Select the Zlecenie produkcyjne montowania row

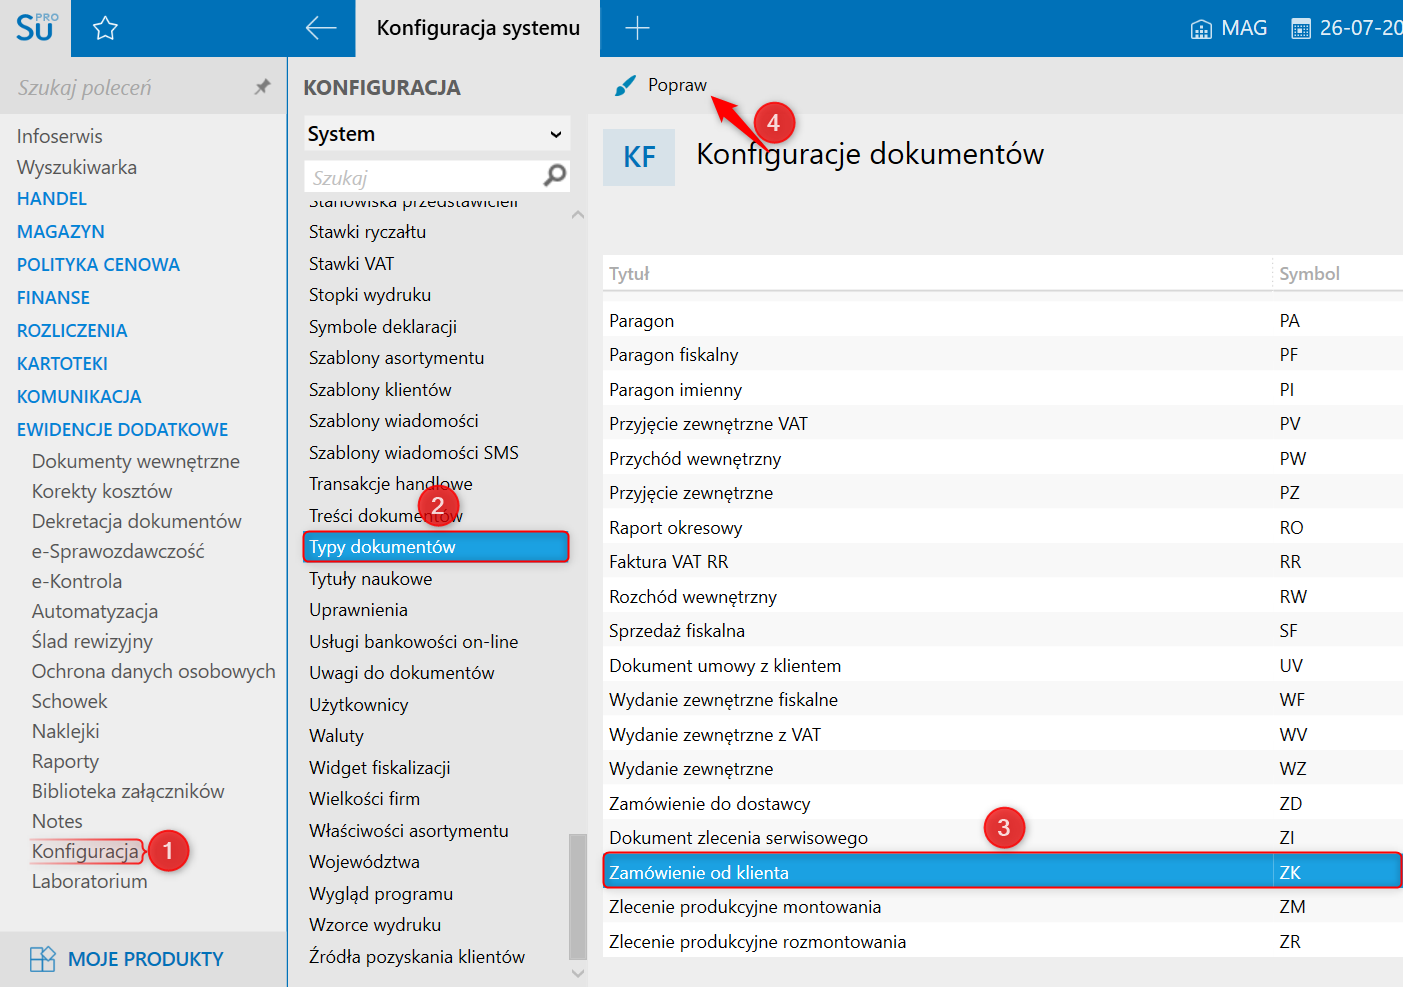[x=1002, y=907]
